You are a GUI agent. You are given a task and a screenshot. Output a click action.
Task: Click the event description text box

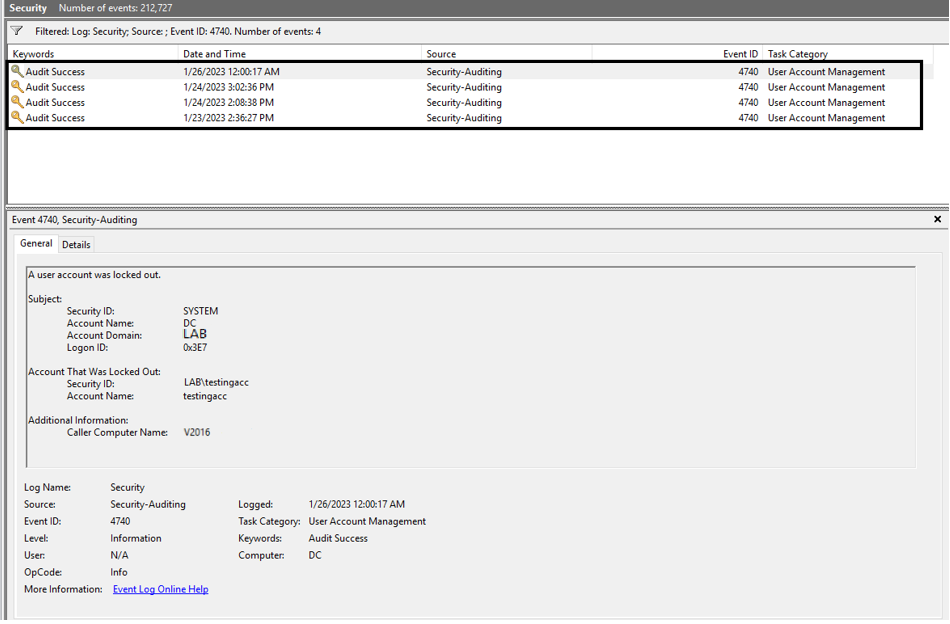pos(471,367)
